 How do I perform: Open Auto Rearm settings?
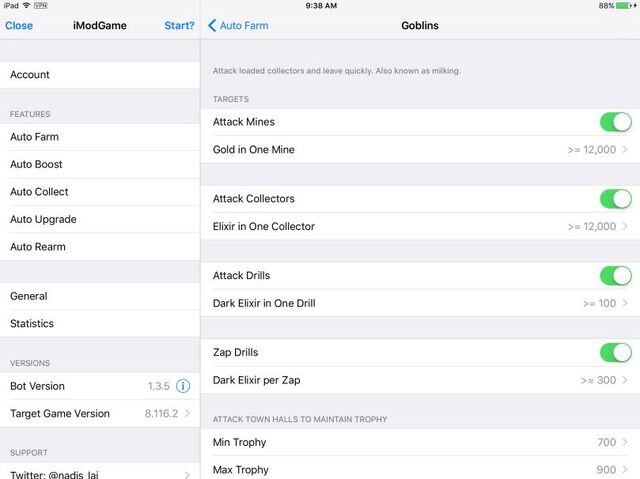click(100, 247)
